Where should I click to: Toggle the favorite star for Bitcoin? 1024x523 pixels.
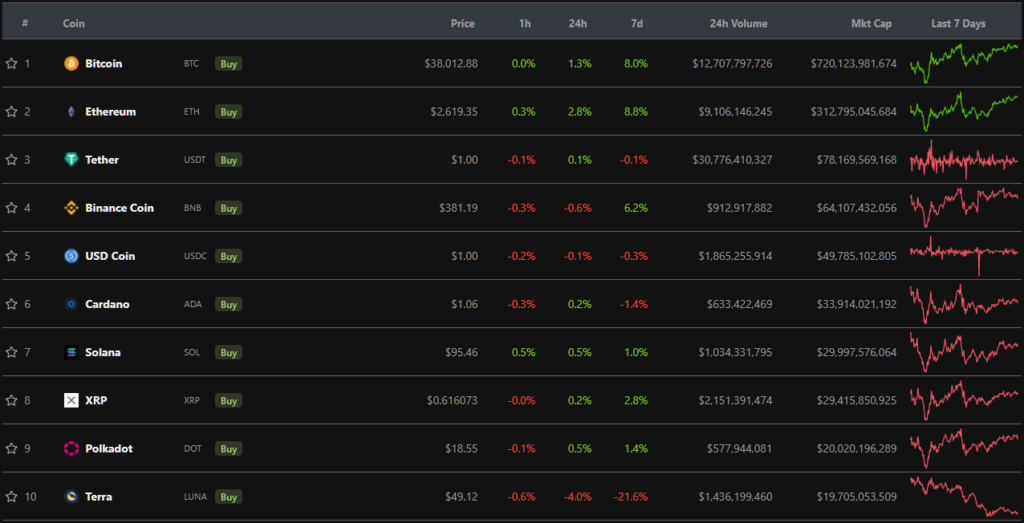point(12,64)
